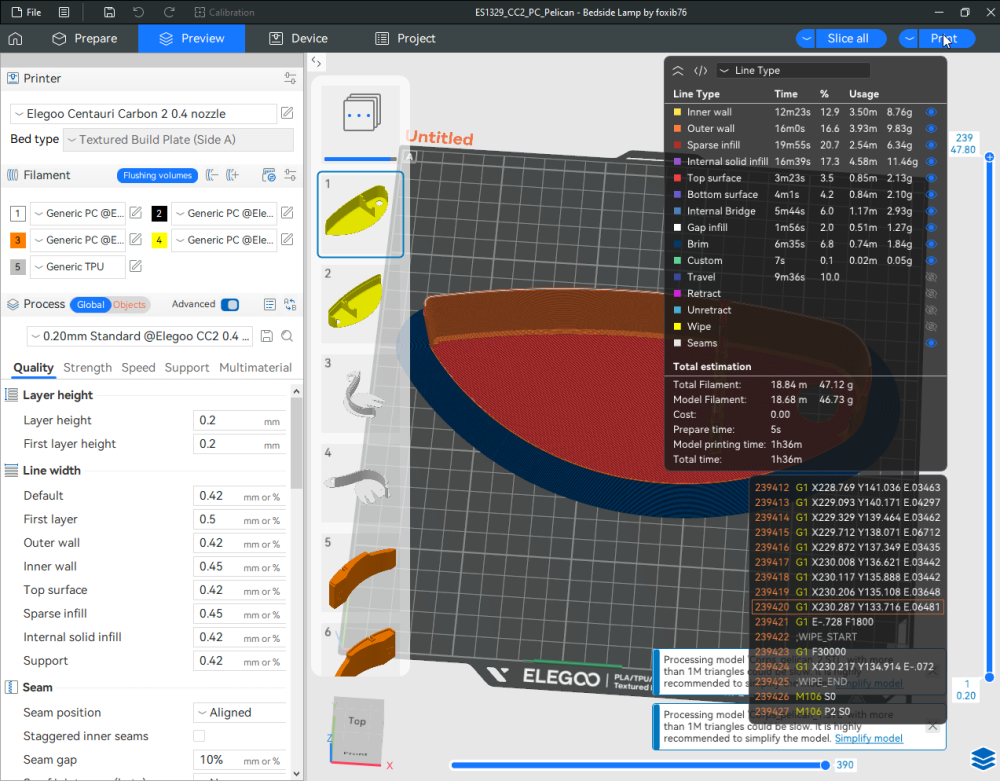Open printer settings sliders icon
1000x781 pixels.
[290, 78]
